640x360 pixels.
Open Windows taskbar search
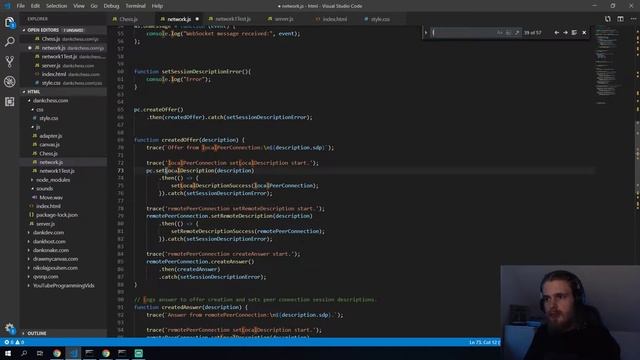tap(24, 353)
